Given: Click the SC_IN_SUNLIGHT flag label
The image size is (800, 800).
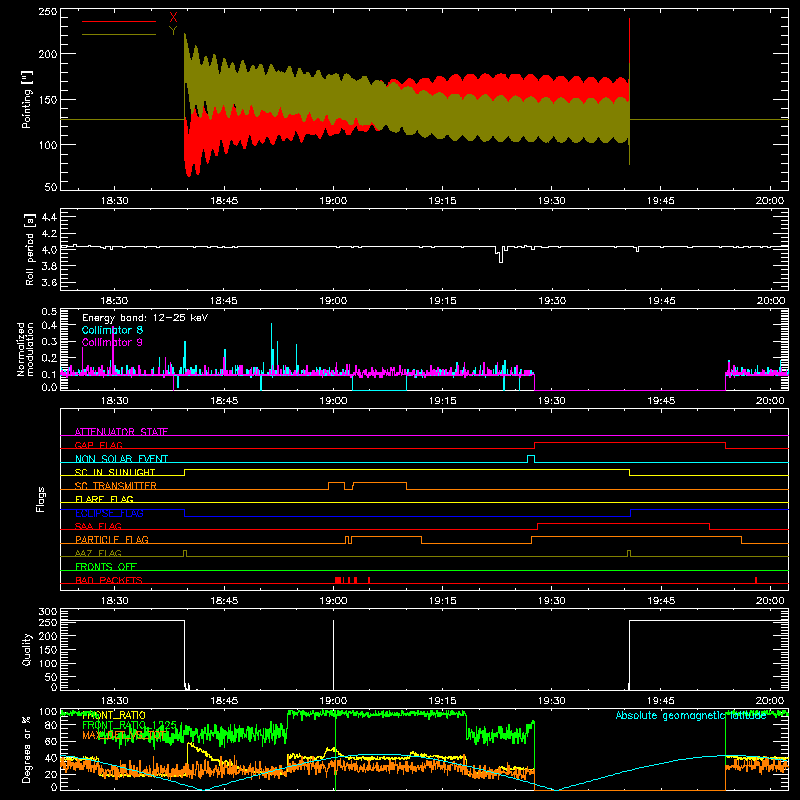Looking at the screenshot, I should [x=115, y=472].
